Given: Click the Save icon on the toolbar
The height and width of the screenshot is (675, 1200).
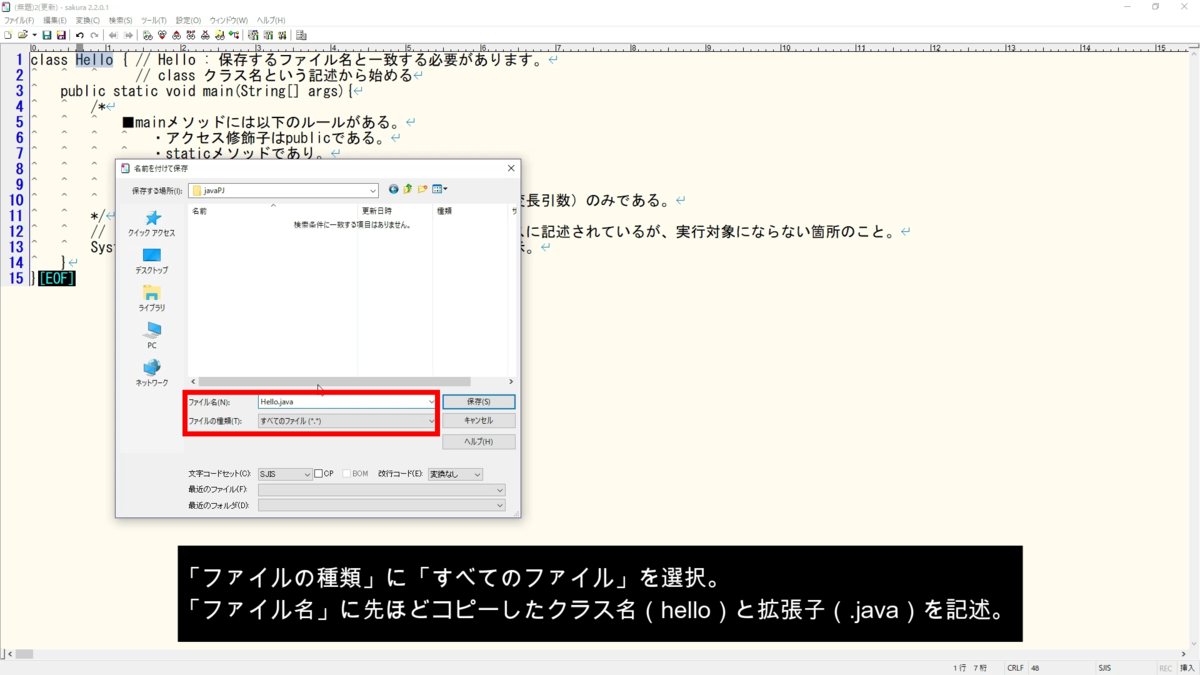Looking at the screenshot, I should (x=47, y=34).
